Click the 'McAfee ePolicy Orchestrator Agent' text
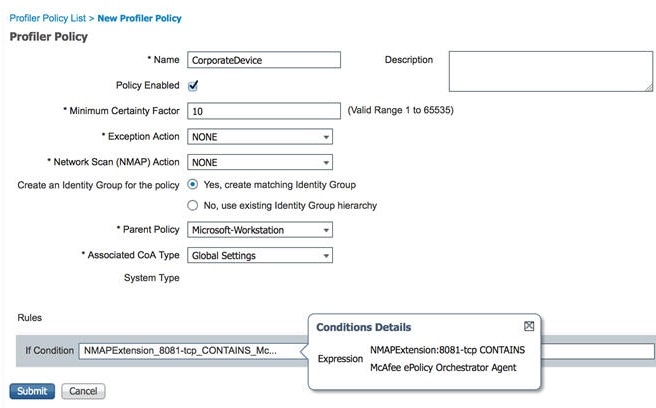Viewport: 656px width, 408px height. click(x=443, y=368)
